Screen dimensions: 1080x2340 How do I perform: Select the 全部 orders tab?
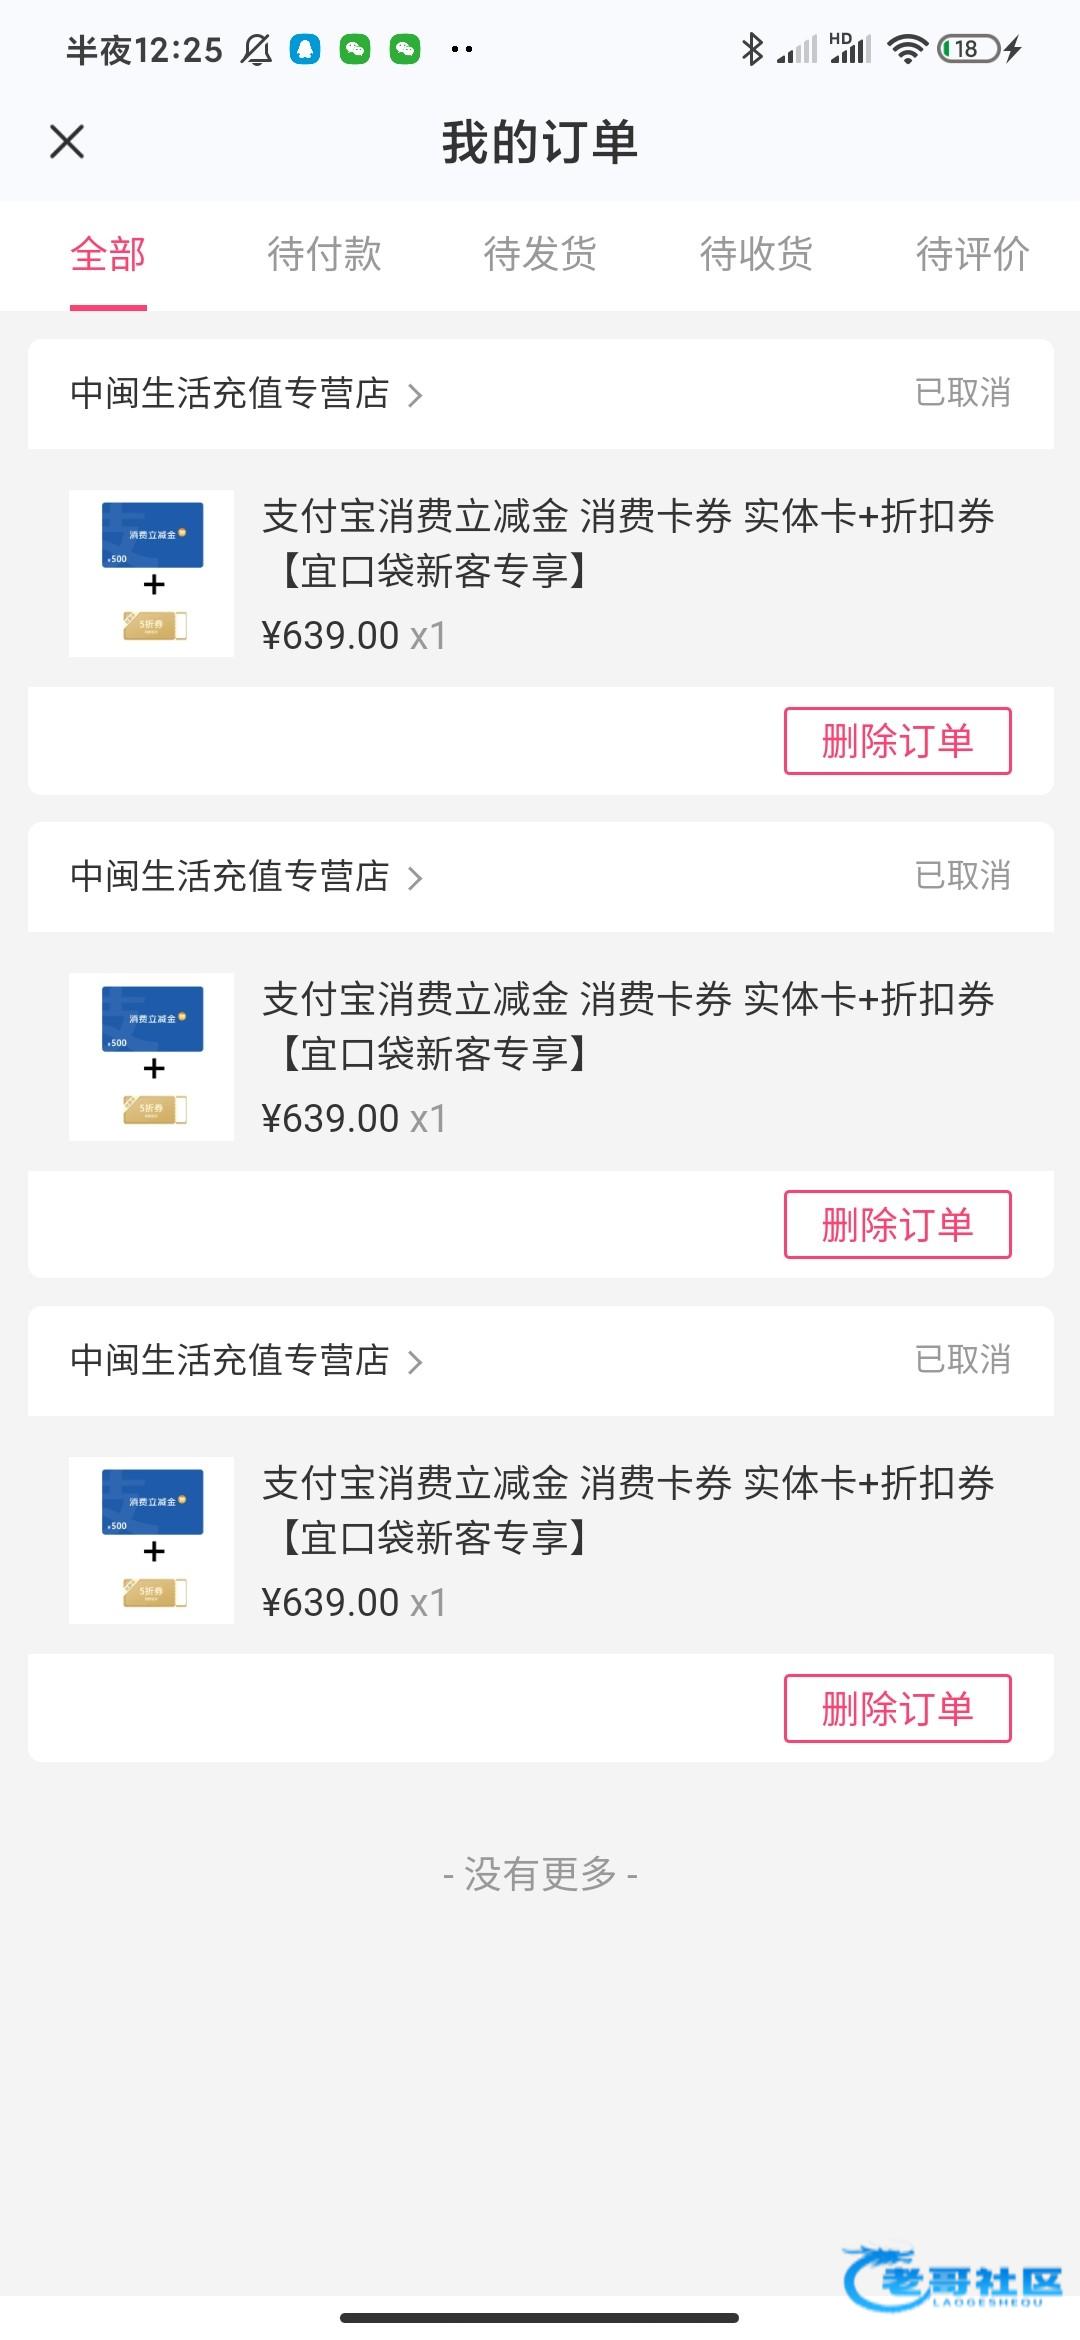(108, 254)
